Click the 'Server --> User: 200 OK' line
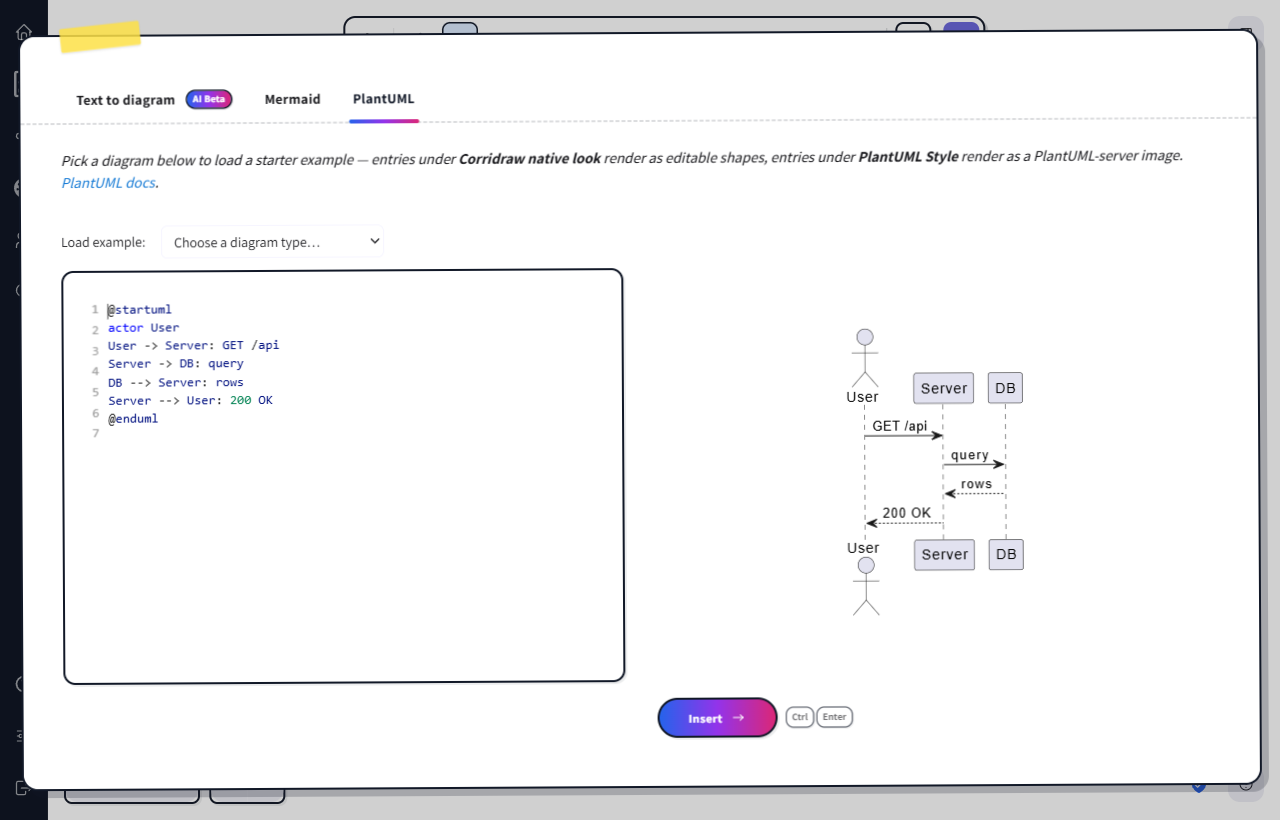The height and width of the screenshot is (820, 1280). 190,400
